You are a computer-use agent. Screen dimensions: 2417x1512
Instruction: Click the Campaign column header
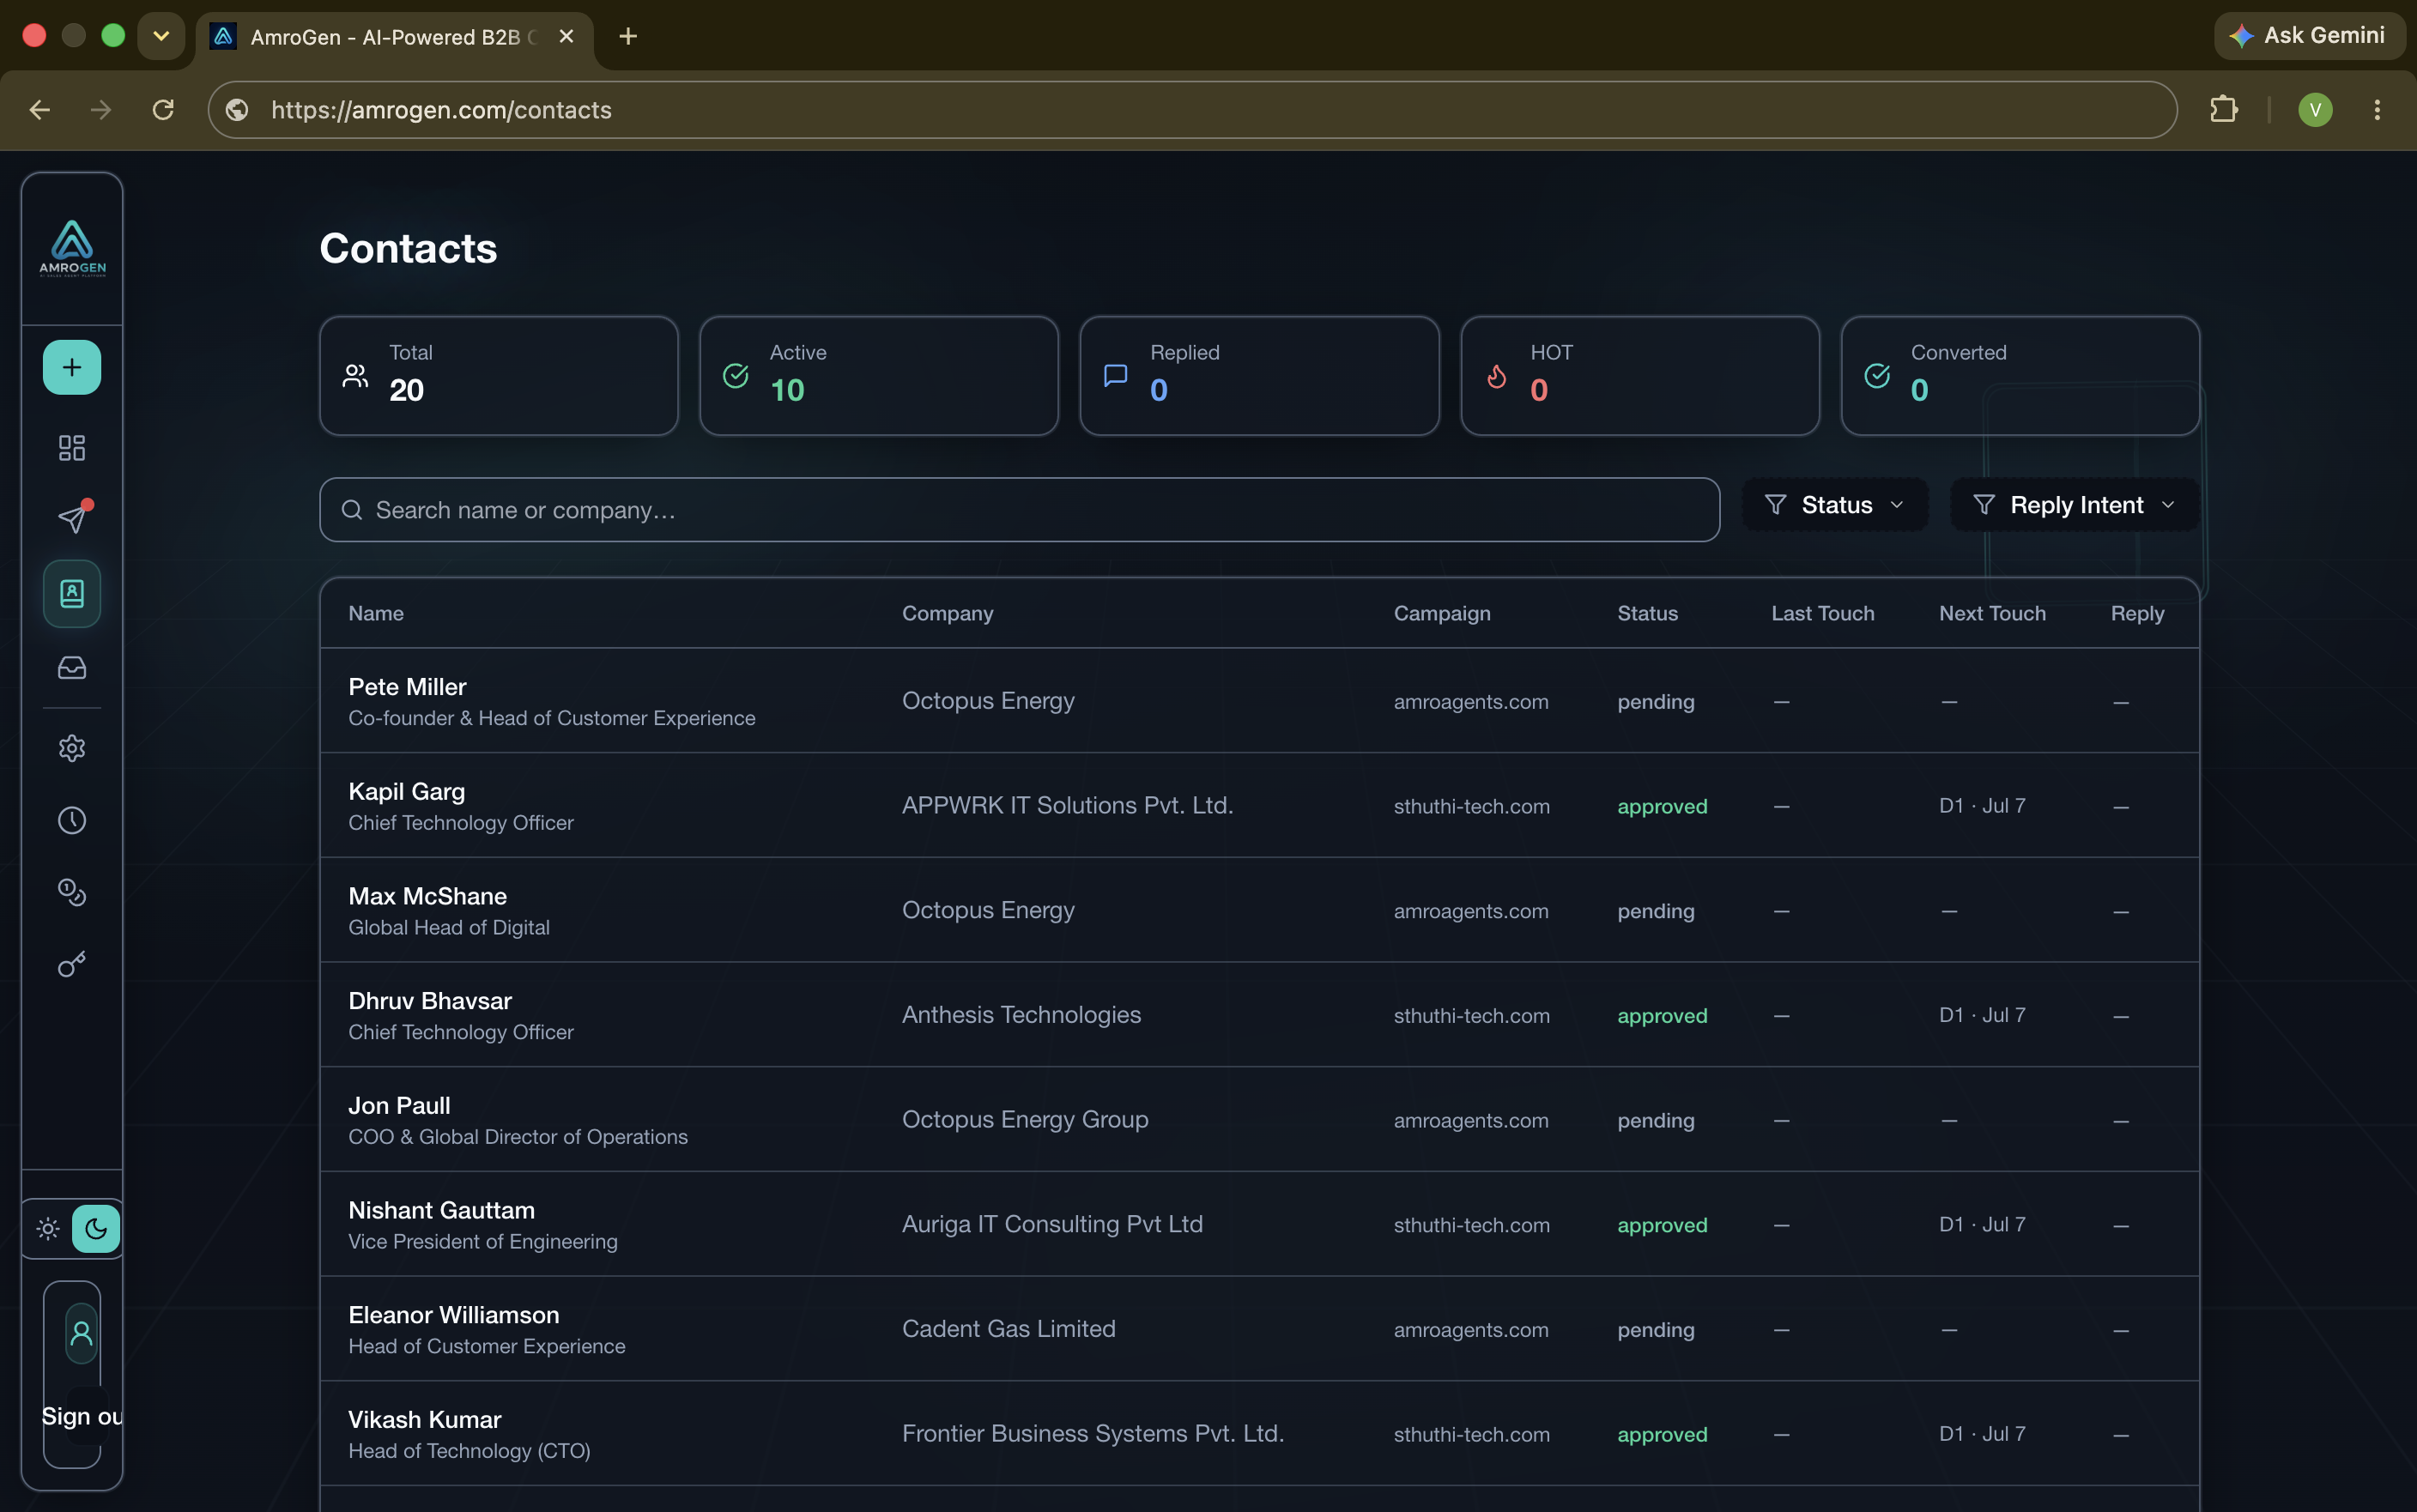[x=1442, y=613]
